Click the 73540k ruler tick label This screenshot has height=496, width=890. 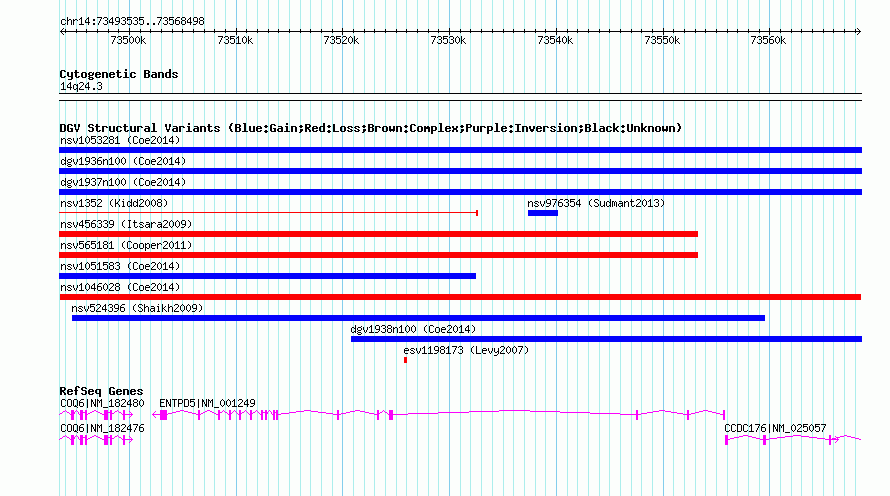(555, 40)
